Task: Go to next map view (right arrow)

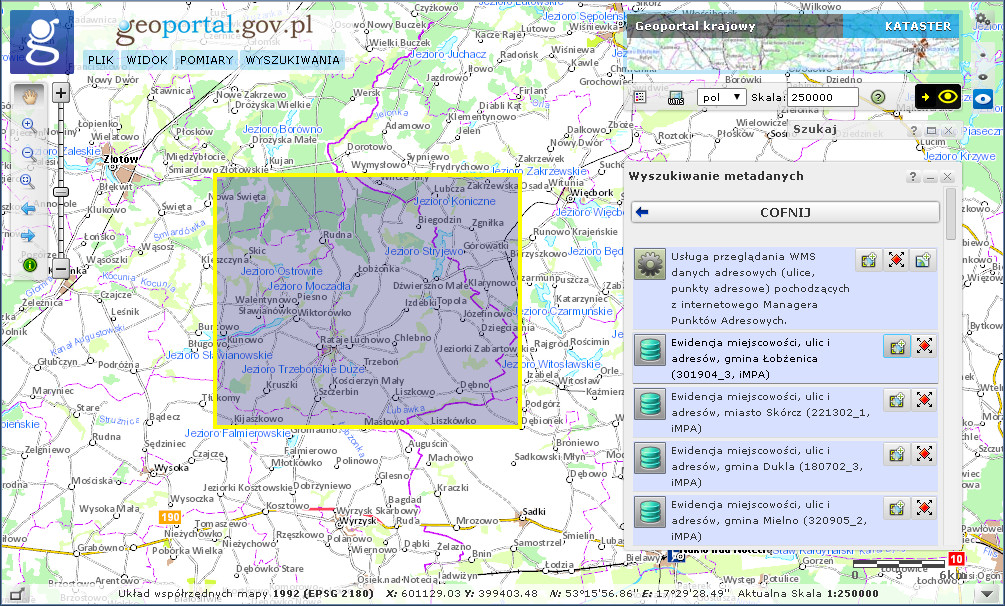Action: click(x=28, y=237)
